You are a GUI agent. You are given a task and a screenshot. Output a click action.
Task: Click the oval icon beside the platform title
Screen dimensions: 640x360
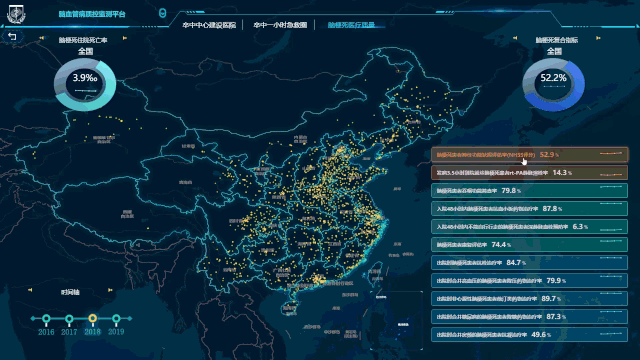tap(162, 13)
